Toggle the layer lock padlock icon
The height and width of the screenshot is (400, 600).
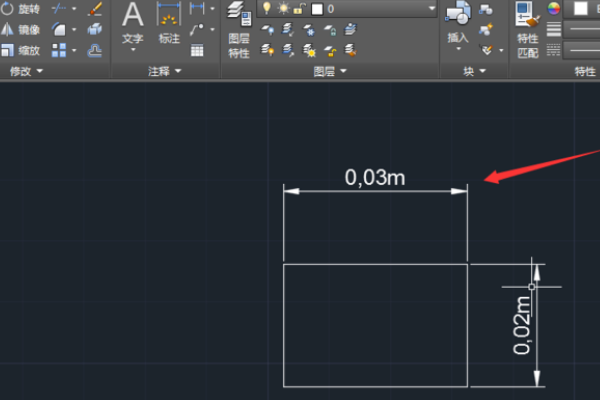[298, 9]
